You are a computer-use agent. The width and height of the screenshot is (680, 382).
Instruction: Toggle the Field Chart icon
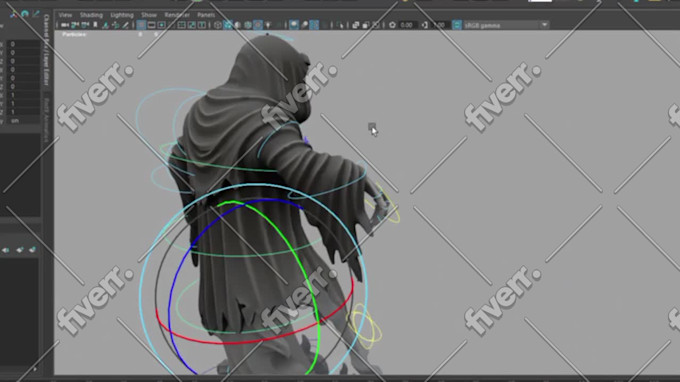(182, 25)
